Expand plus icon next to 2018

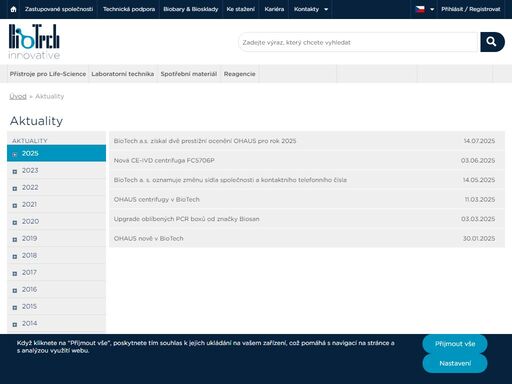coord(15,257)
